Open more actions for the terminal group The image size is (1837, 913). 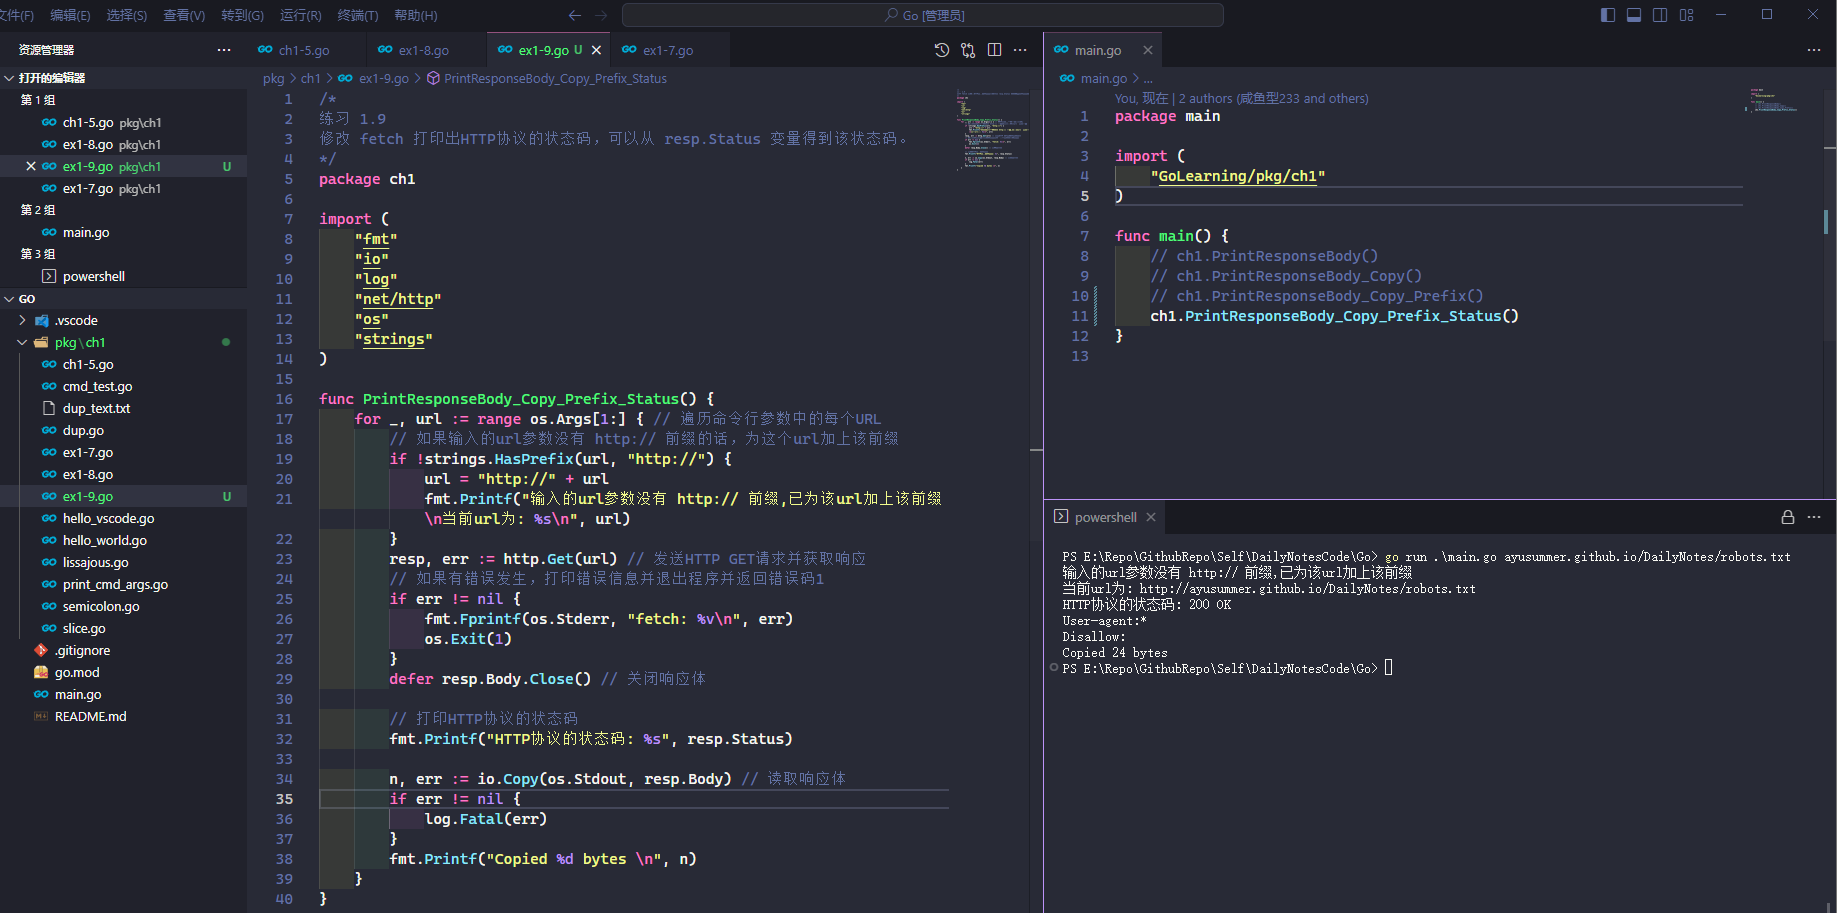point(1814,517)
